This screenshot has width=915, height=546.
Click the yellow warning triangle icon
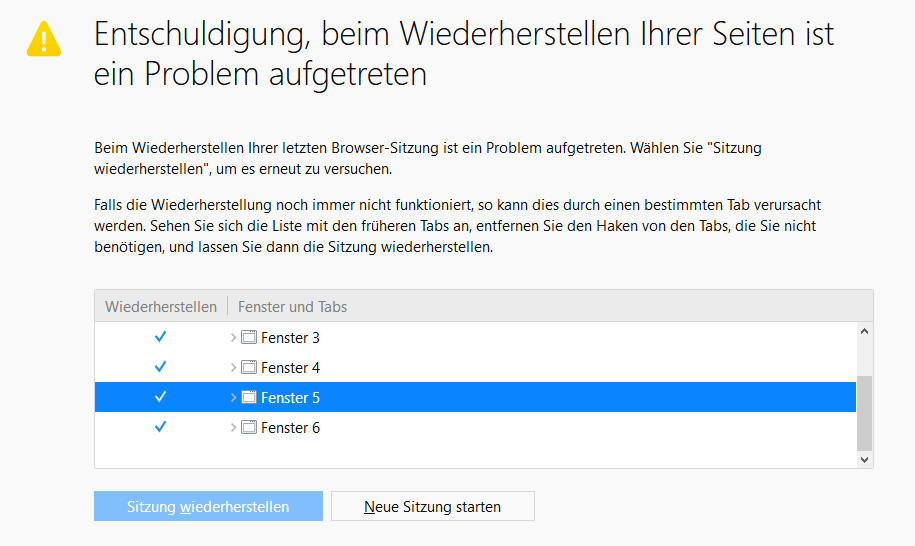click(x=44, y=38)
